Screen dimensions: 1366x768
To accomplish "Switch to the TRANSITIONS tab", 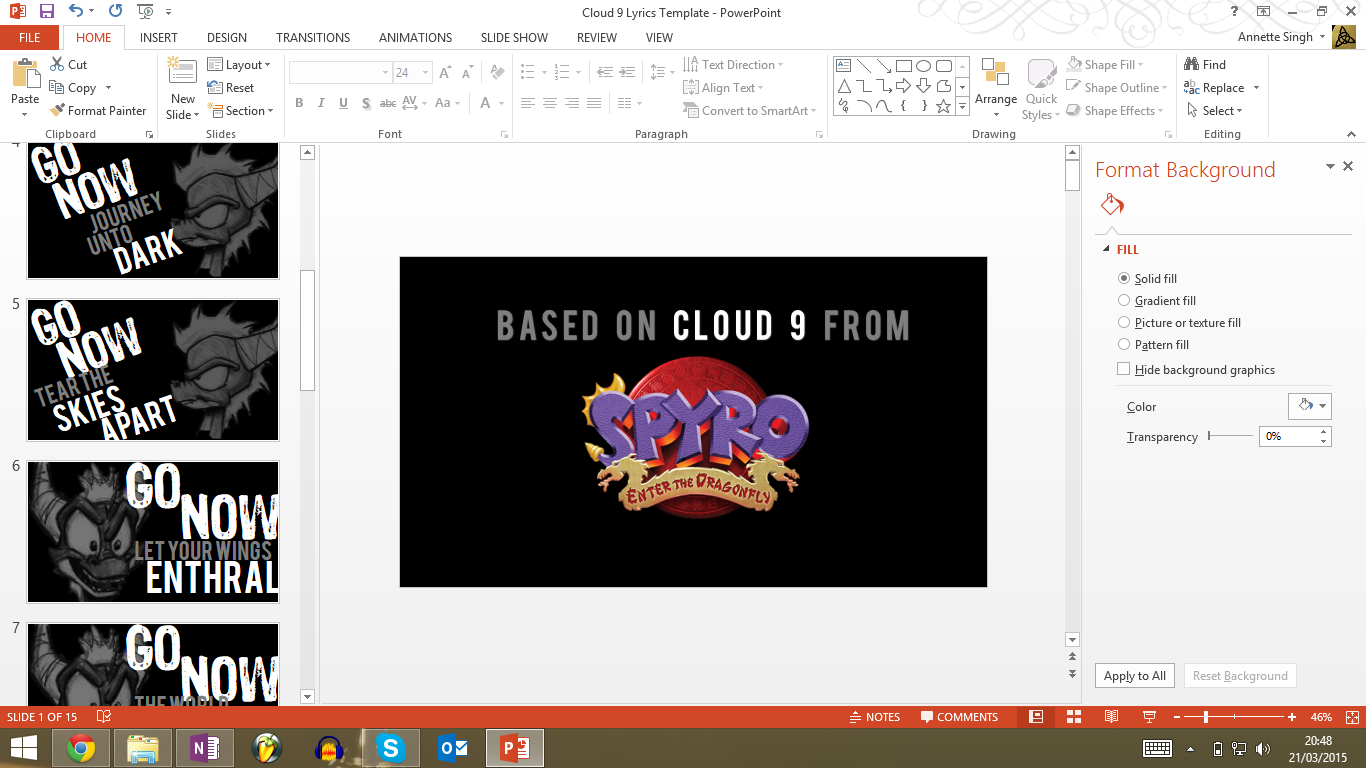I will pyautogui.click(x=313, y=37).
